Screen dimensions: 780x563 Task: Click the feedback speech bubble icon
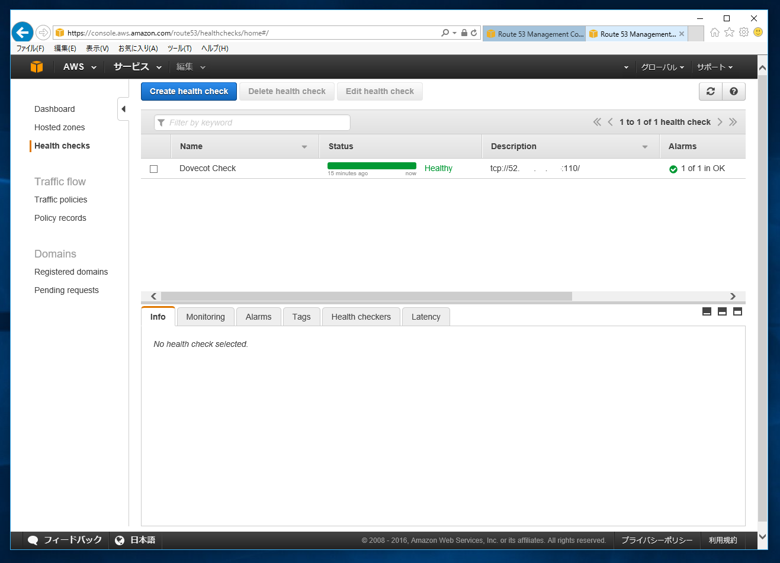pyautogui.click(x=33, y=540)
